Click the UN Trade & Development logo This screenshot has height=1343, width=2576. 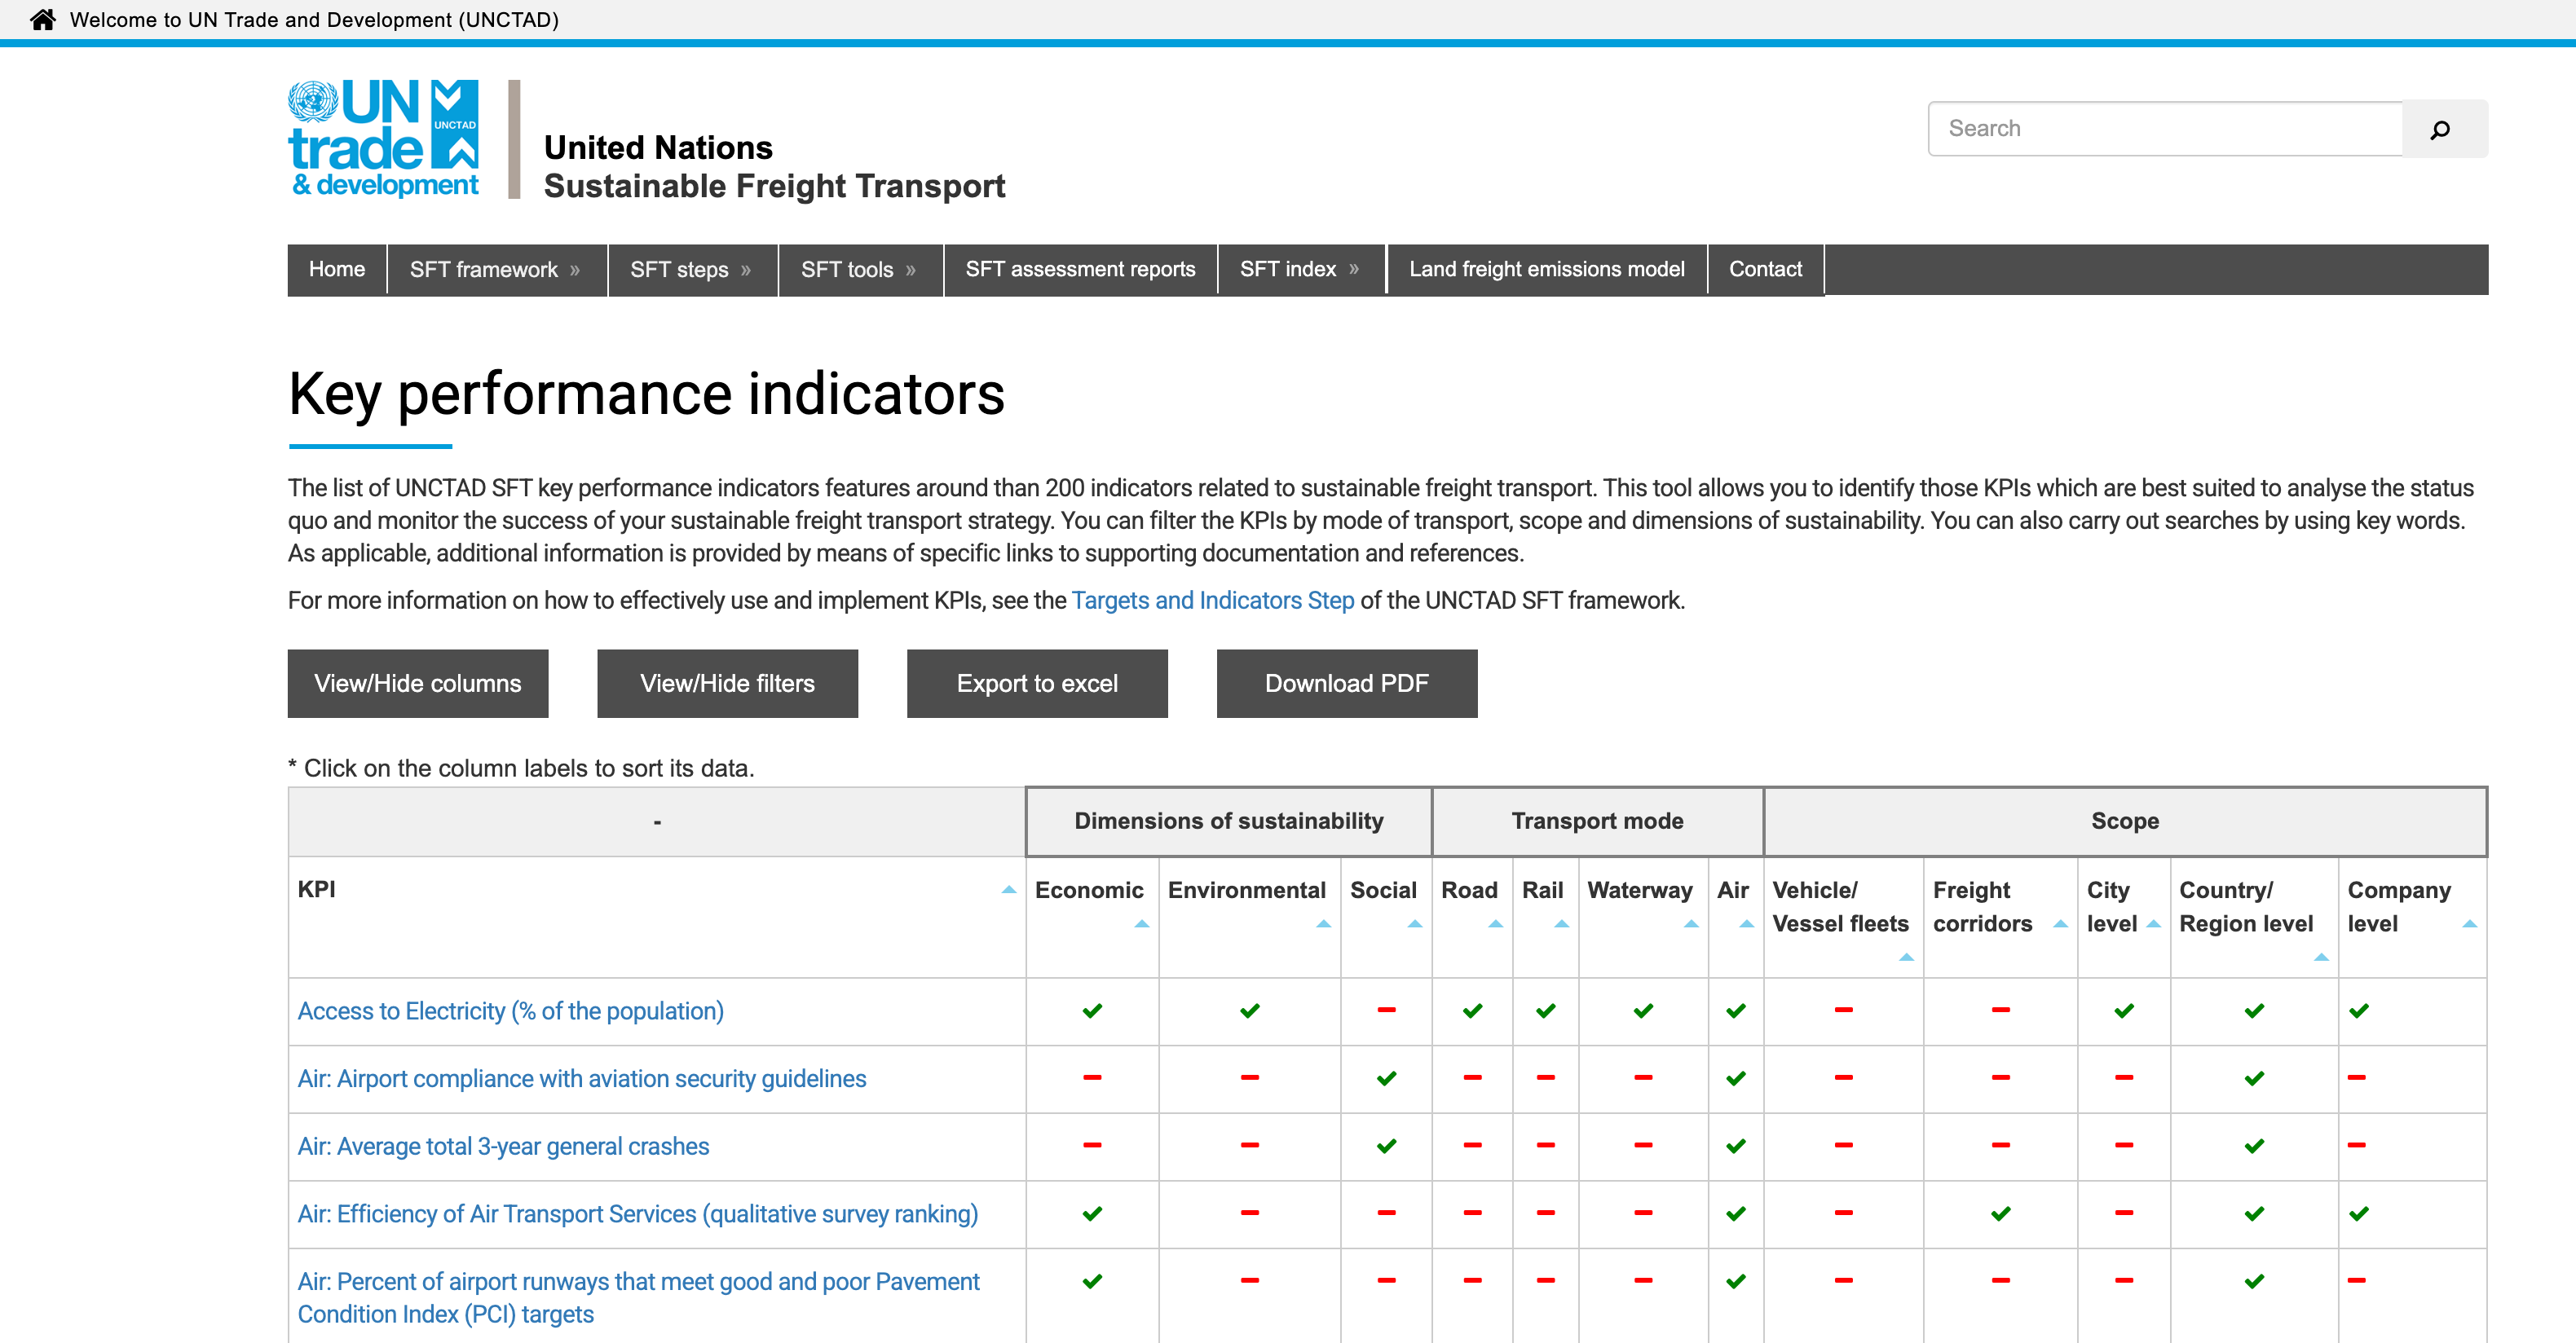click(x=384, y=139)
